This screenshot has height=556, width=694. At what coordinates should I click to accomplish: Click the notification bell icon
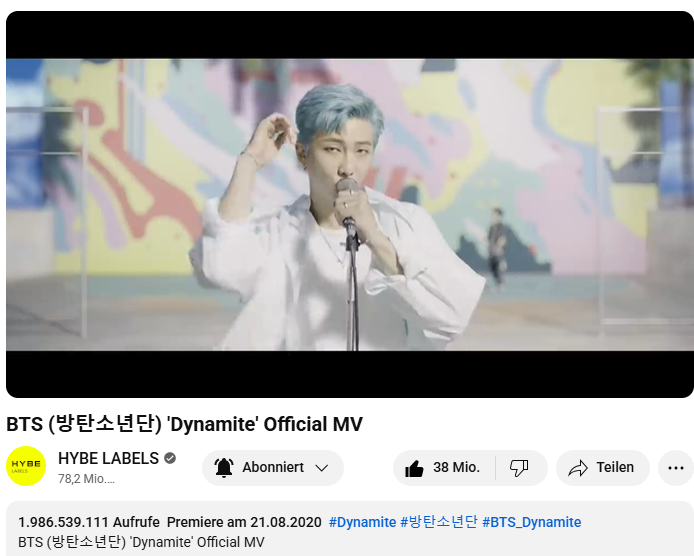[x=224, y=467]
